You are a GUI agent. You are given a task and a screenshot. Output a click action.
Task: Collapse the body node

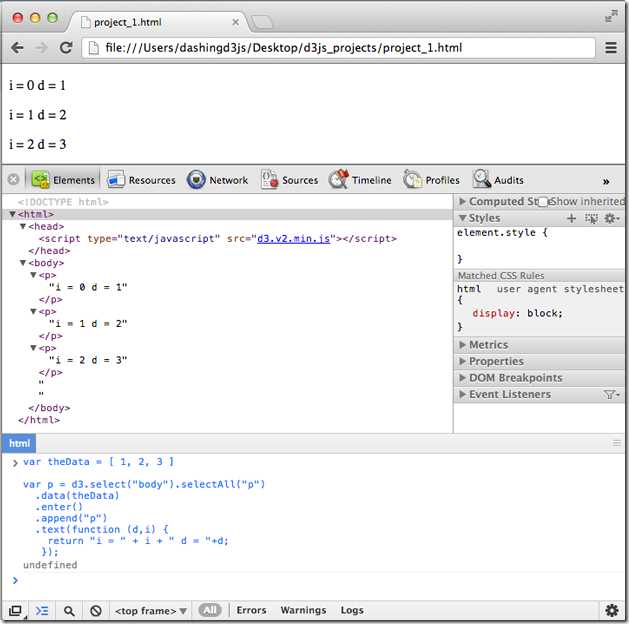23,263
